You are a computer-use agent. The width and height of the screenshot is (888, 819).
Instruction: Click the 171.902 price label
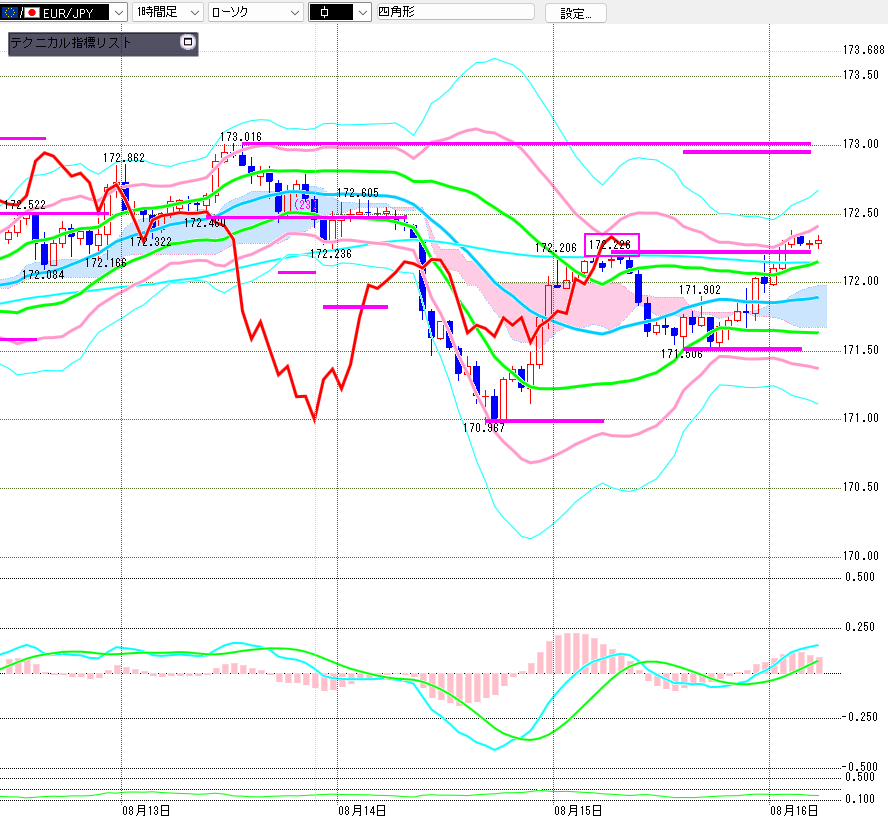pyautogui.click(x=700, y=290)
